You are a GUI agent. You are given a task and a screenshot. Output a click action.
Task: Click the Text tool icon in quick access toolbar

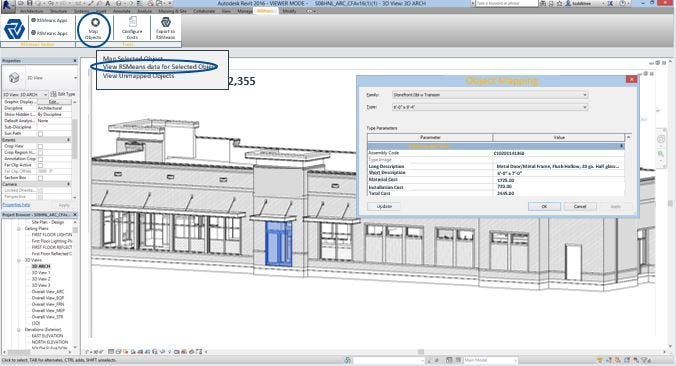click(x=108, y=3)
